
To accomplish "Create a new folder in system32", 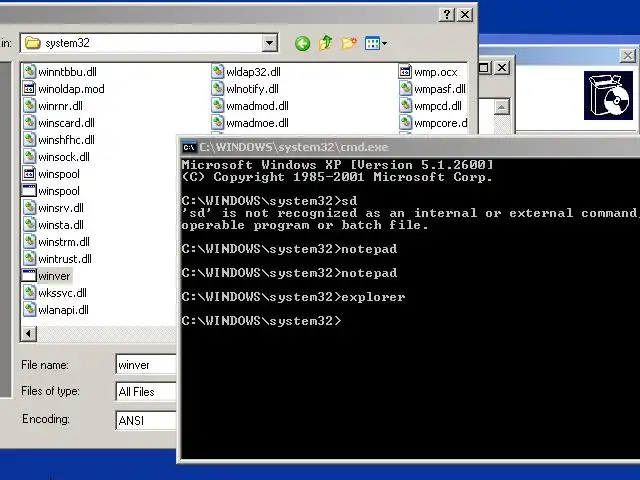I will 349,43.
